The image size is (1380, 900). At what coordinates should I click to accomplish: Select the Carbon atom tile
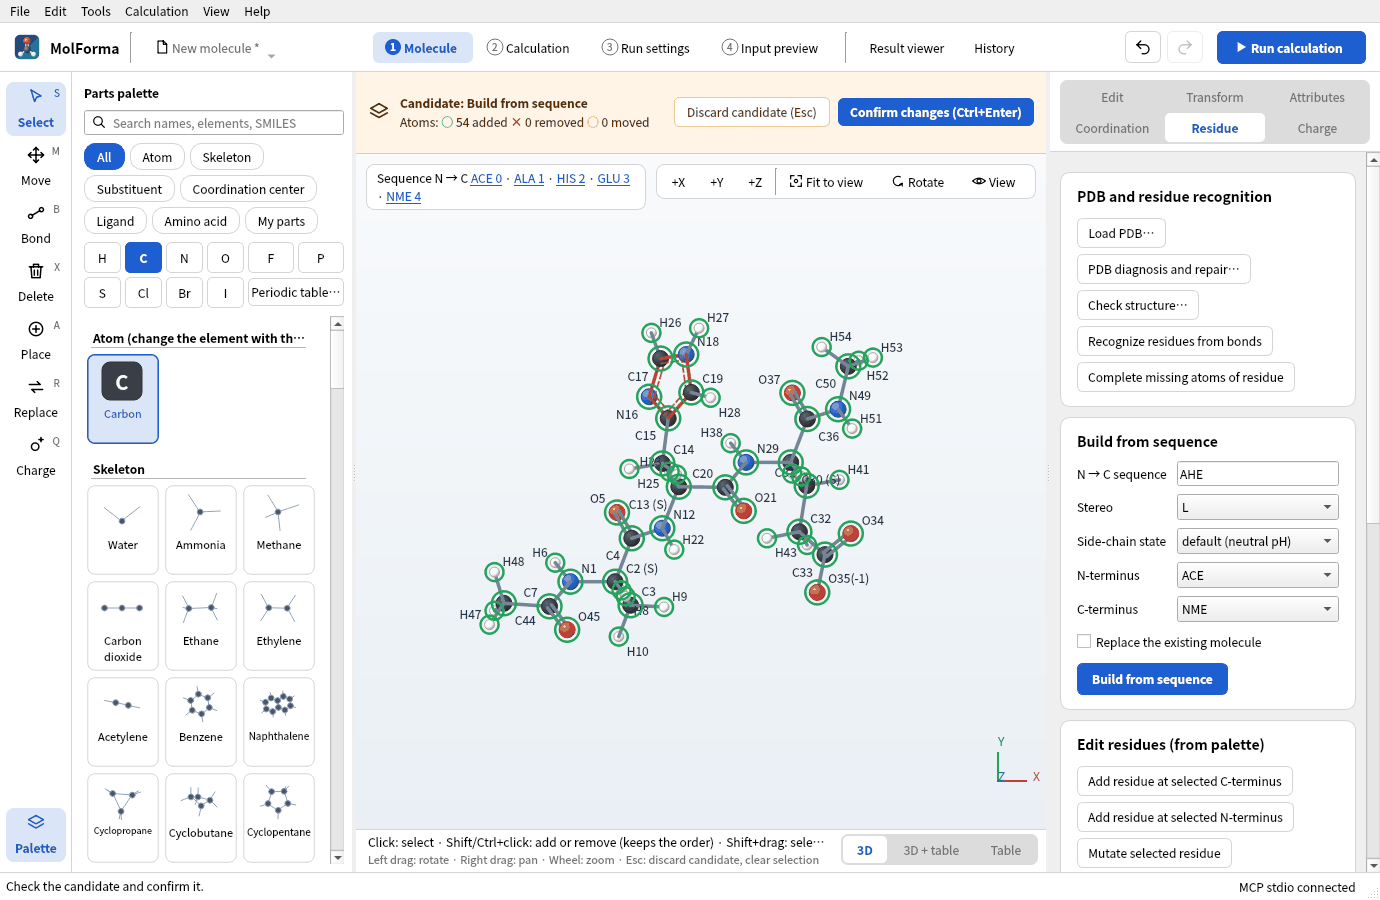point(123,398)
